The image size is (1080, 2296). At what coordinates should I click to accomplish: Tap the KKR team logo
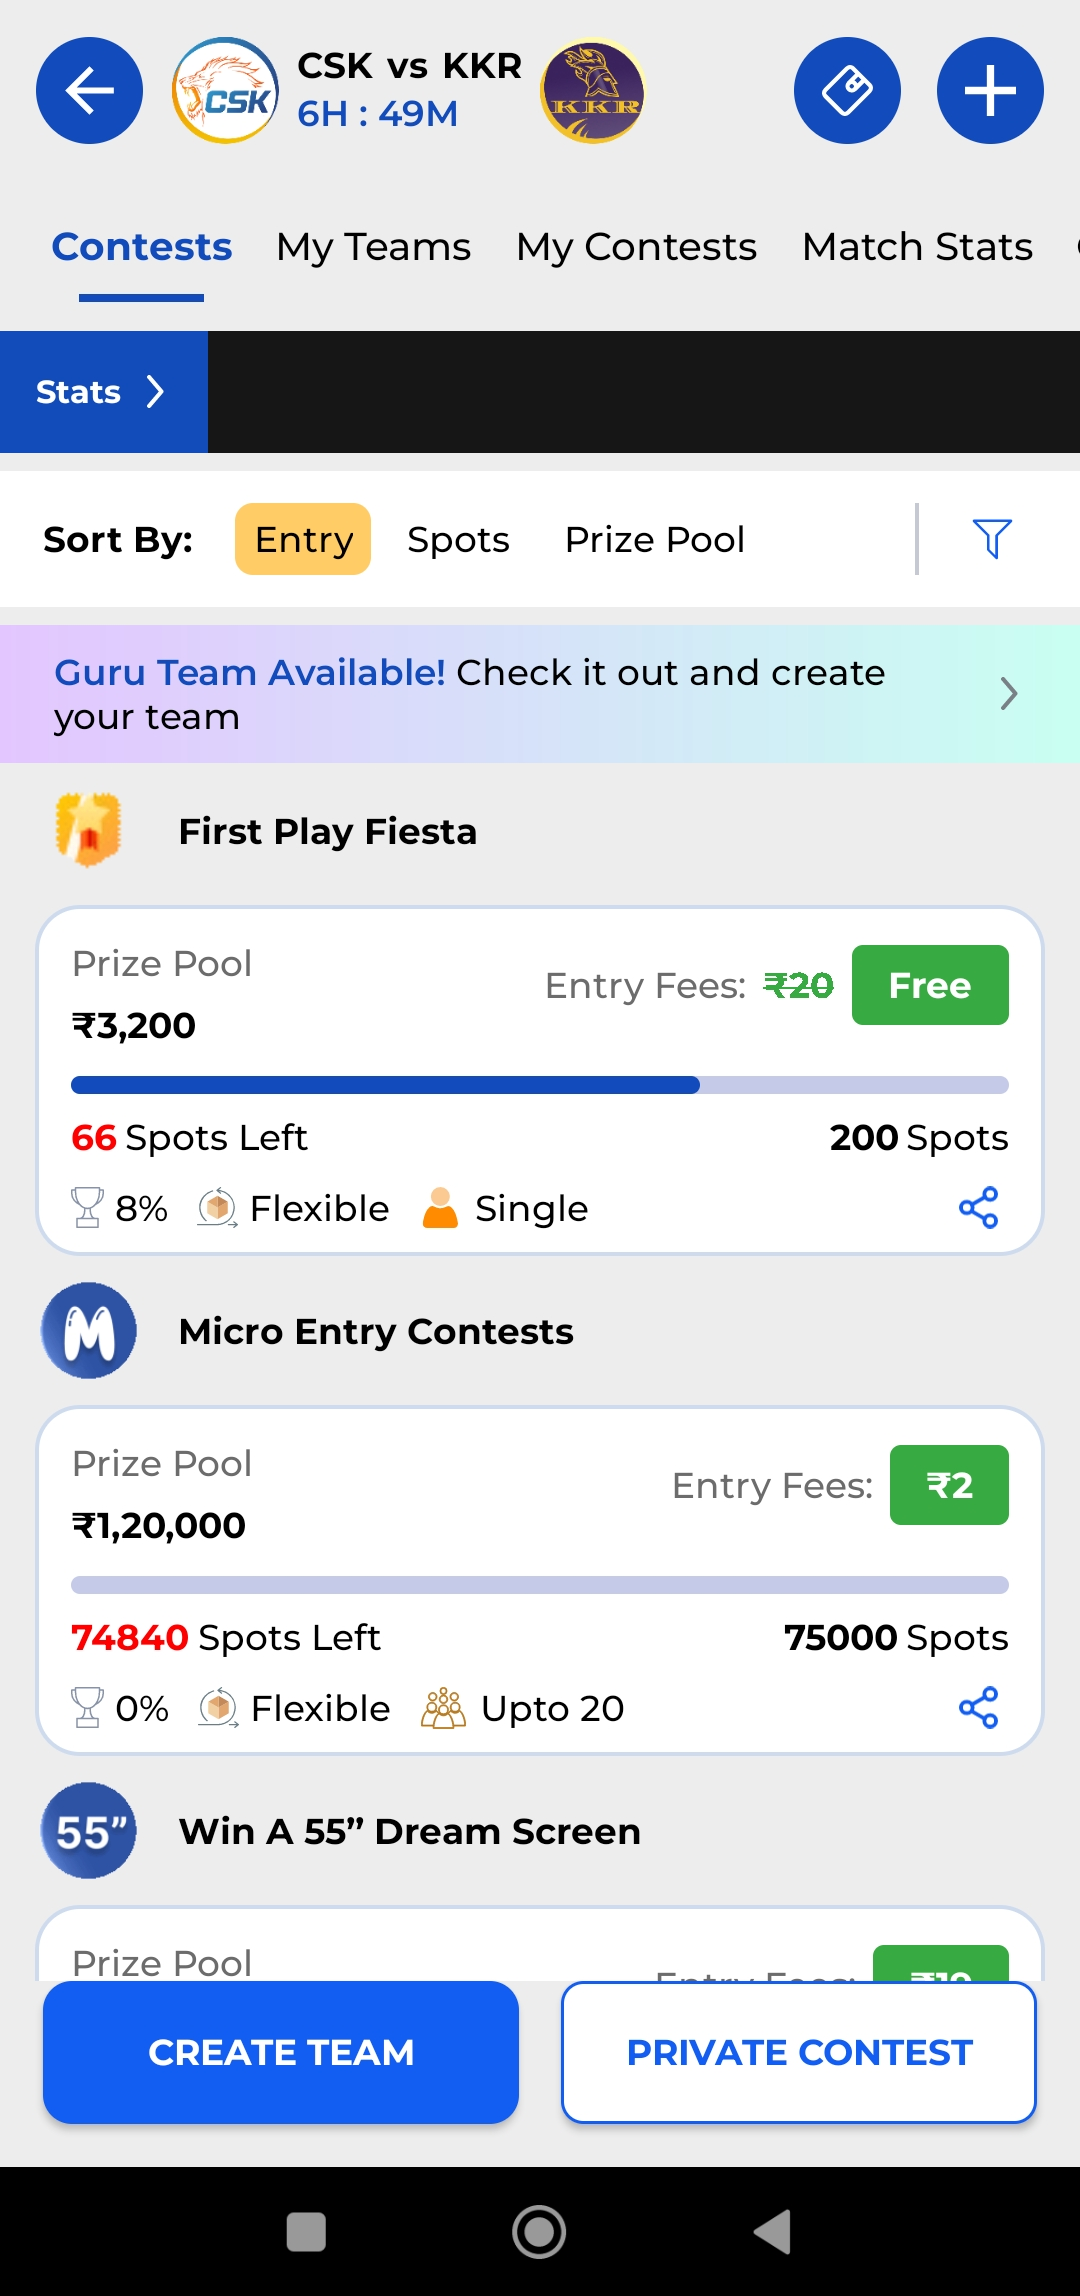point(593,91)
